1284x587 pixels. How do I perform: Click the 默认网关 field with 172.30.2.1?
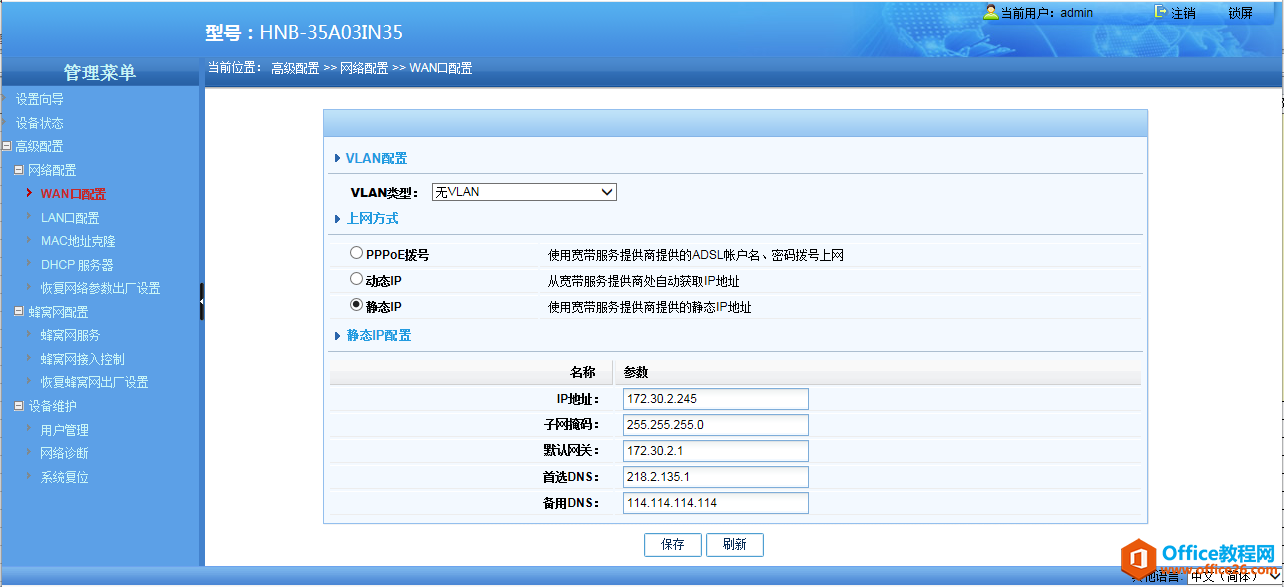[x=715, y=451]
